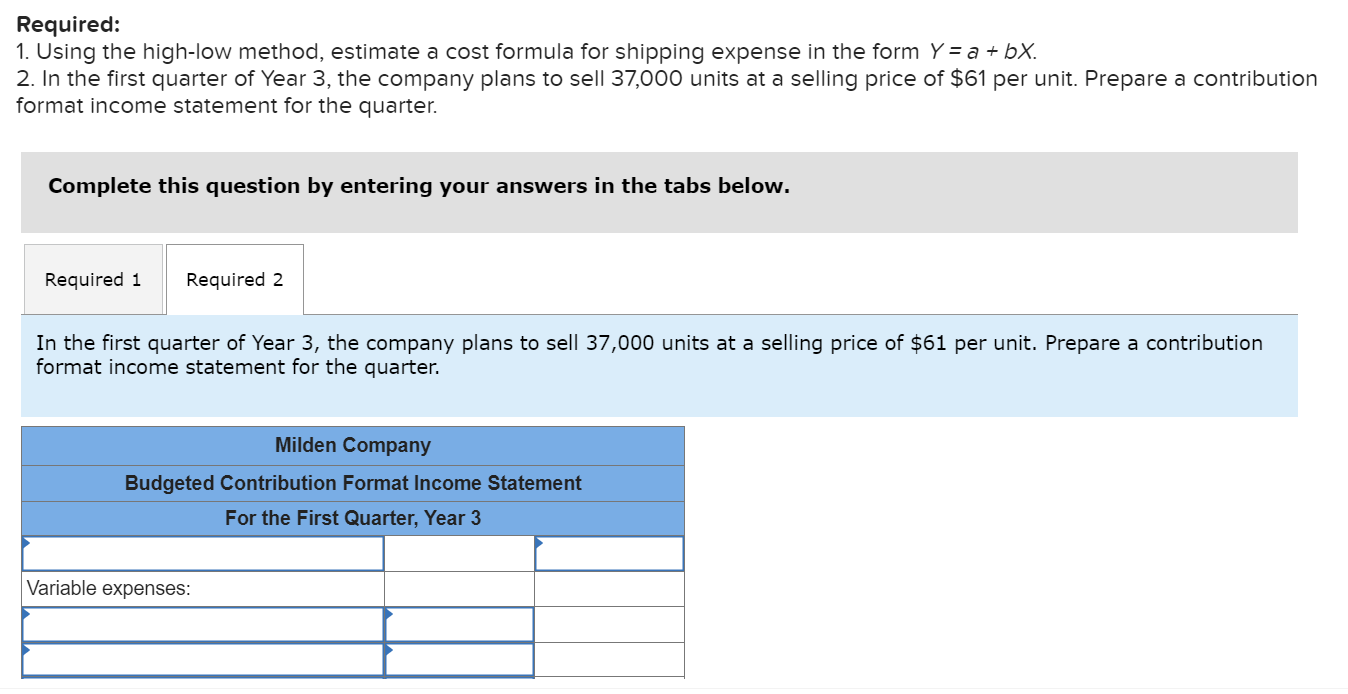Click the blue triangle in the top row's last column
The width and height of the screenshot is (1348, 694).
pos(539,543)
